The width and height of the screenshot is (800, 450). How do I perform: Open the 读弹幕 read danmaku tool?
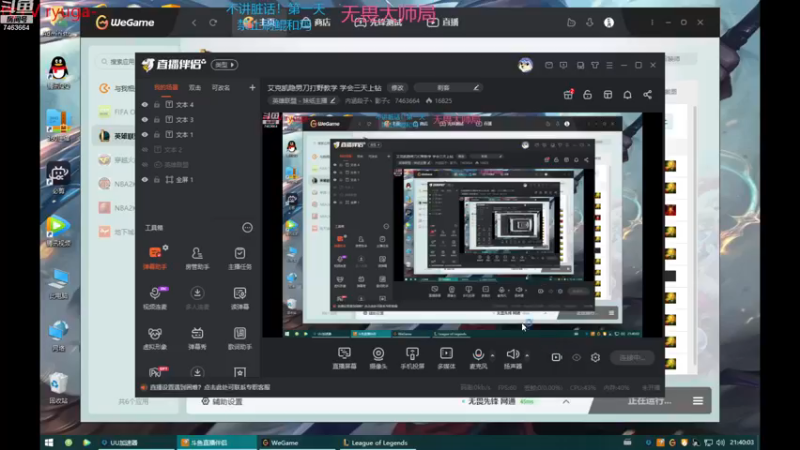coord(240,298)
